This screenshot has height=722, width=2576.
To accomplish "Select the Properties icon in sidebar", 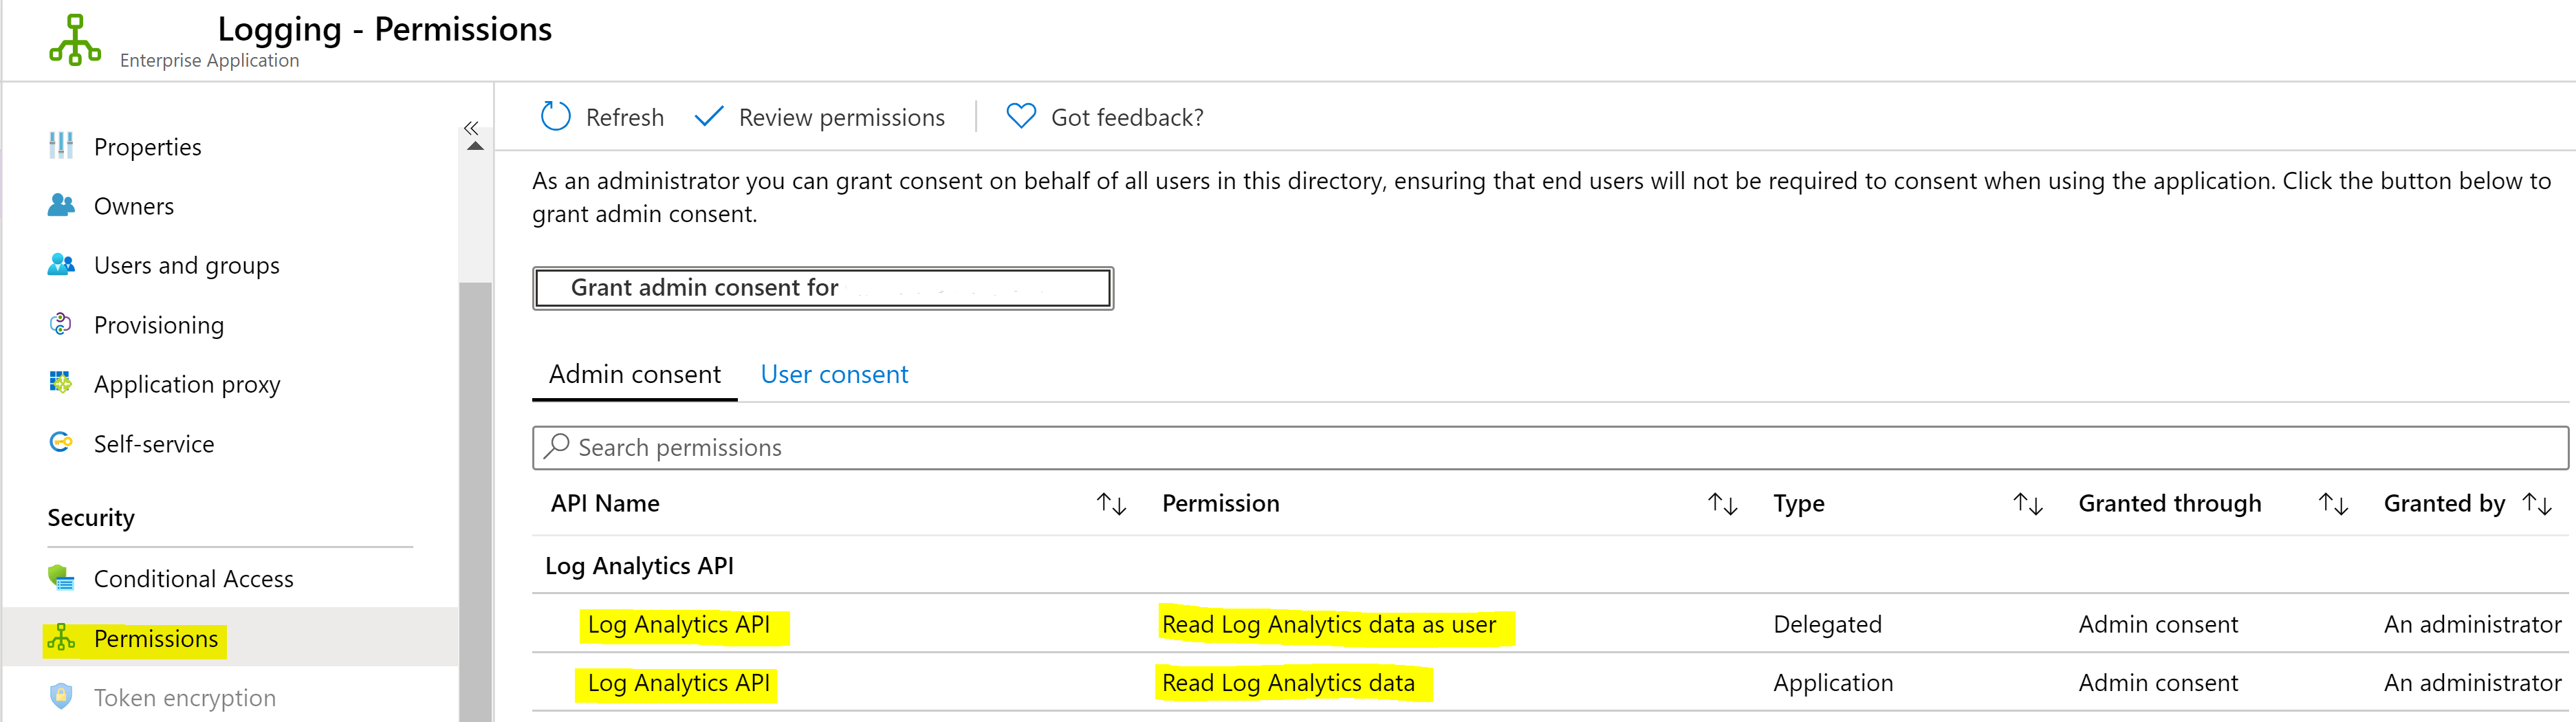I will tap(61, 146).
